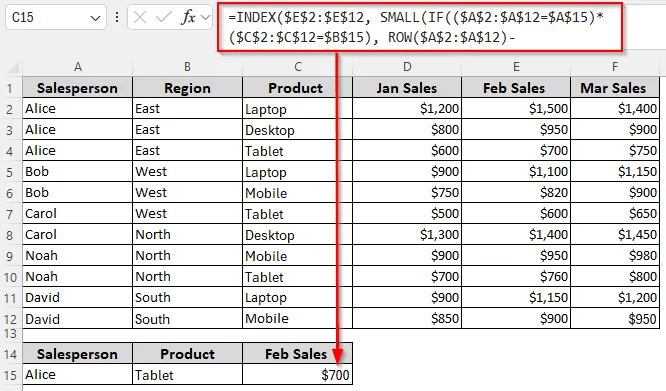This screenshot has width=666, height=391.
Task: Select the Desktop cell in row 3
Action: (297, 129)
